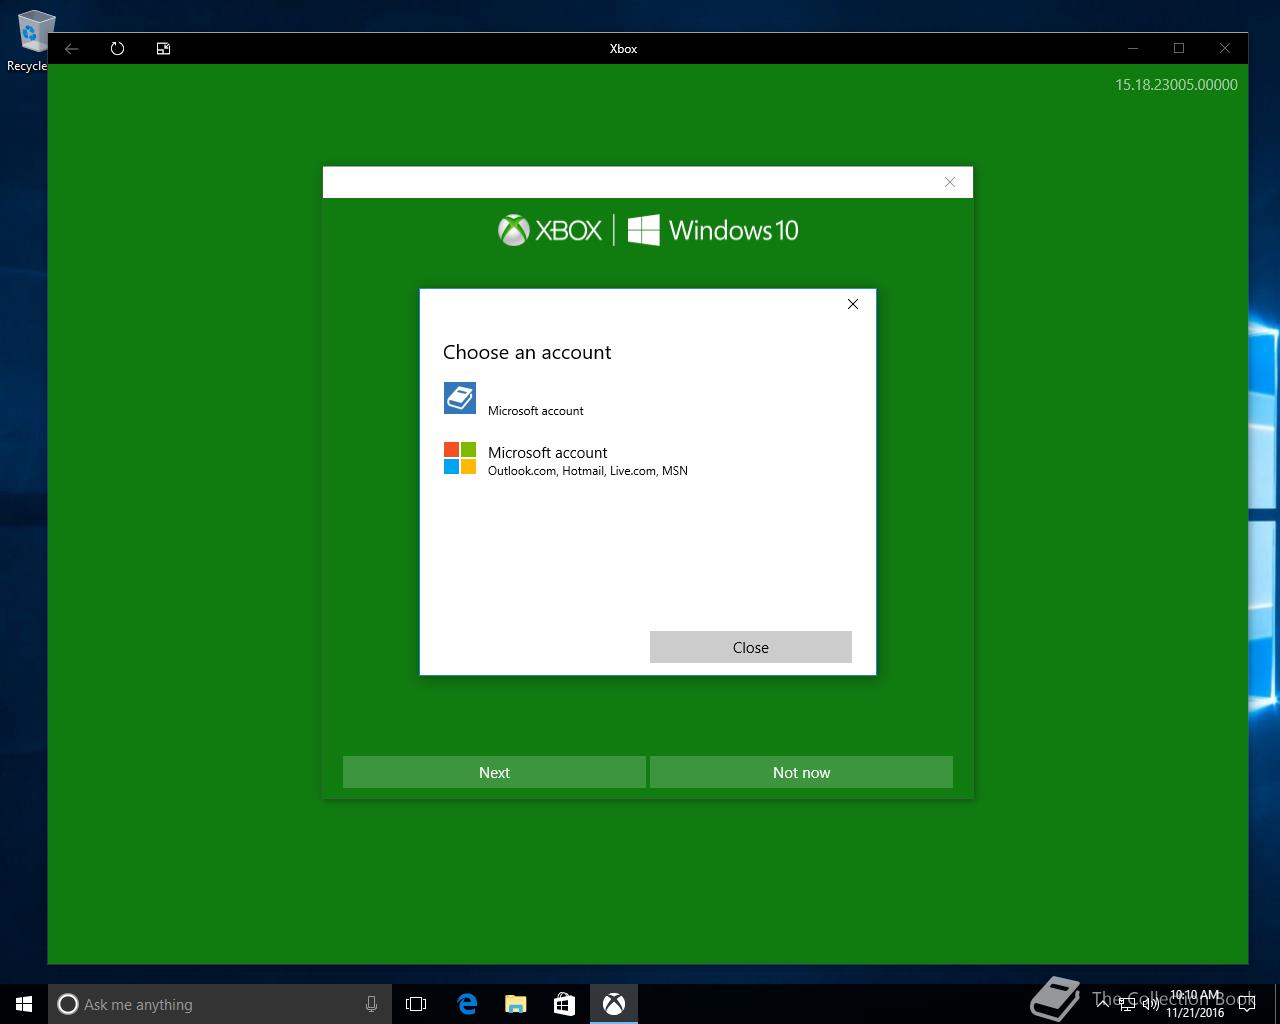The image size is (1280, 1024).
Task: Dismiss the Xbox sign-in panel with its X
Action: click(x=950, y=182)
